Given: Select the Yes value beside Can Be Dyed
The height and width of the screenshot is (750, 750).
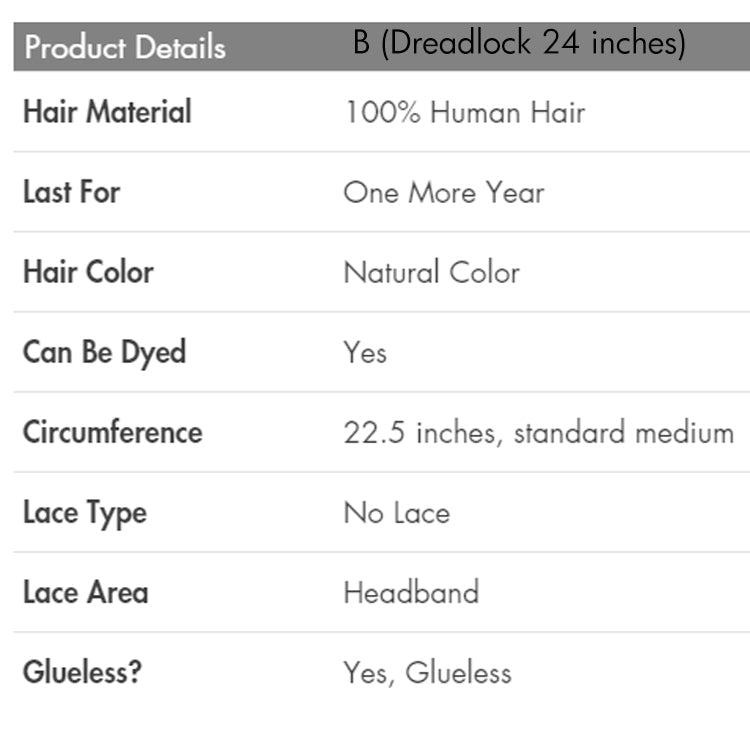Looking at the screenshot, I should [x=365, y=352].
